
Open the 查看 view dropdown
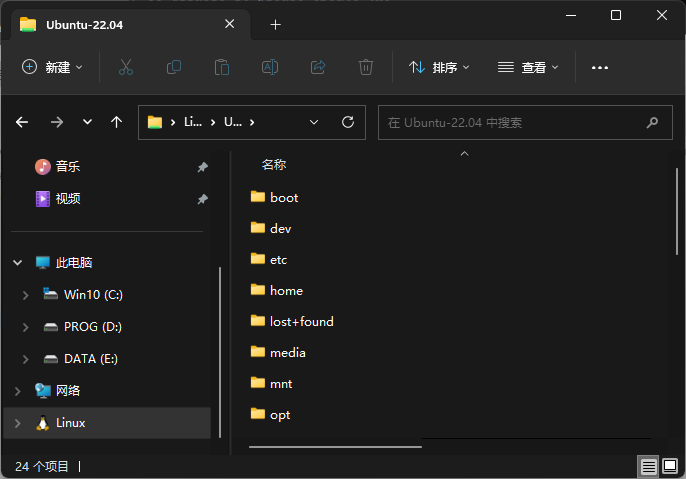[528, 67]
